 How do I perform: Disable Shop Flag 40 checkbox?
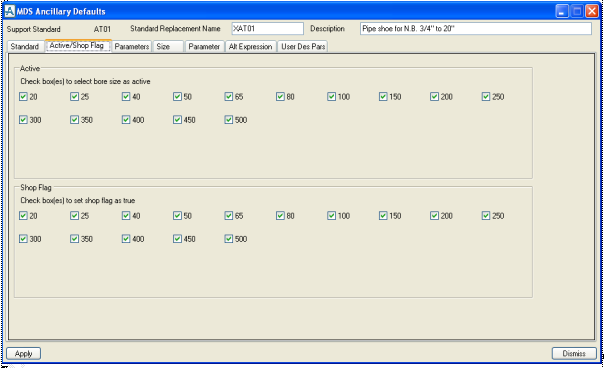(126, 215)
